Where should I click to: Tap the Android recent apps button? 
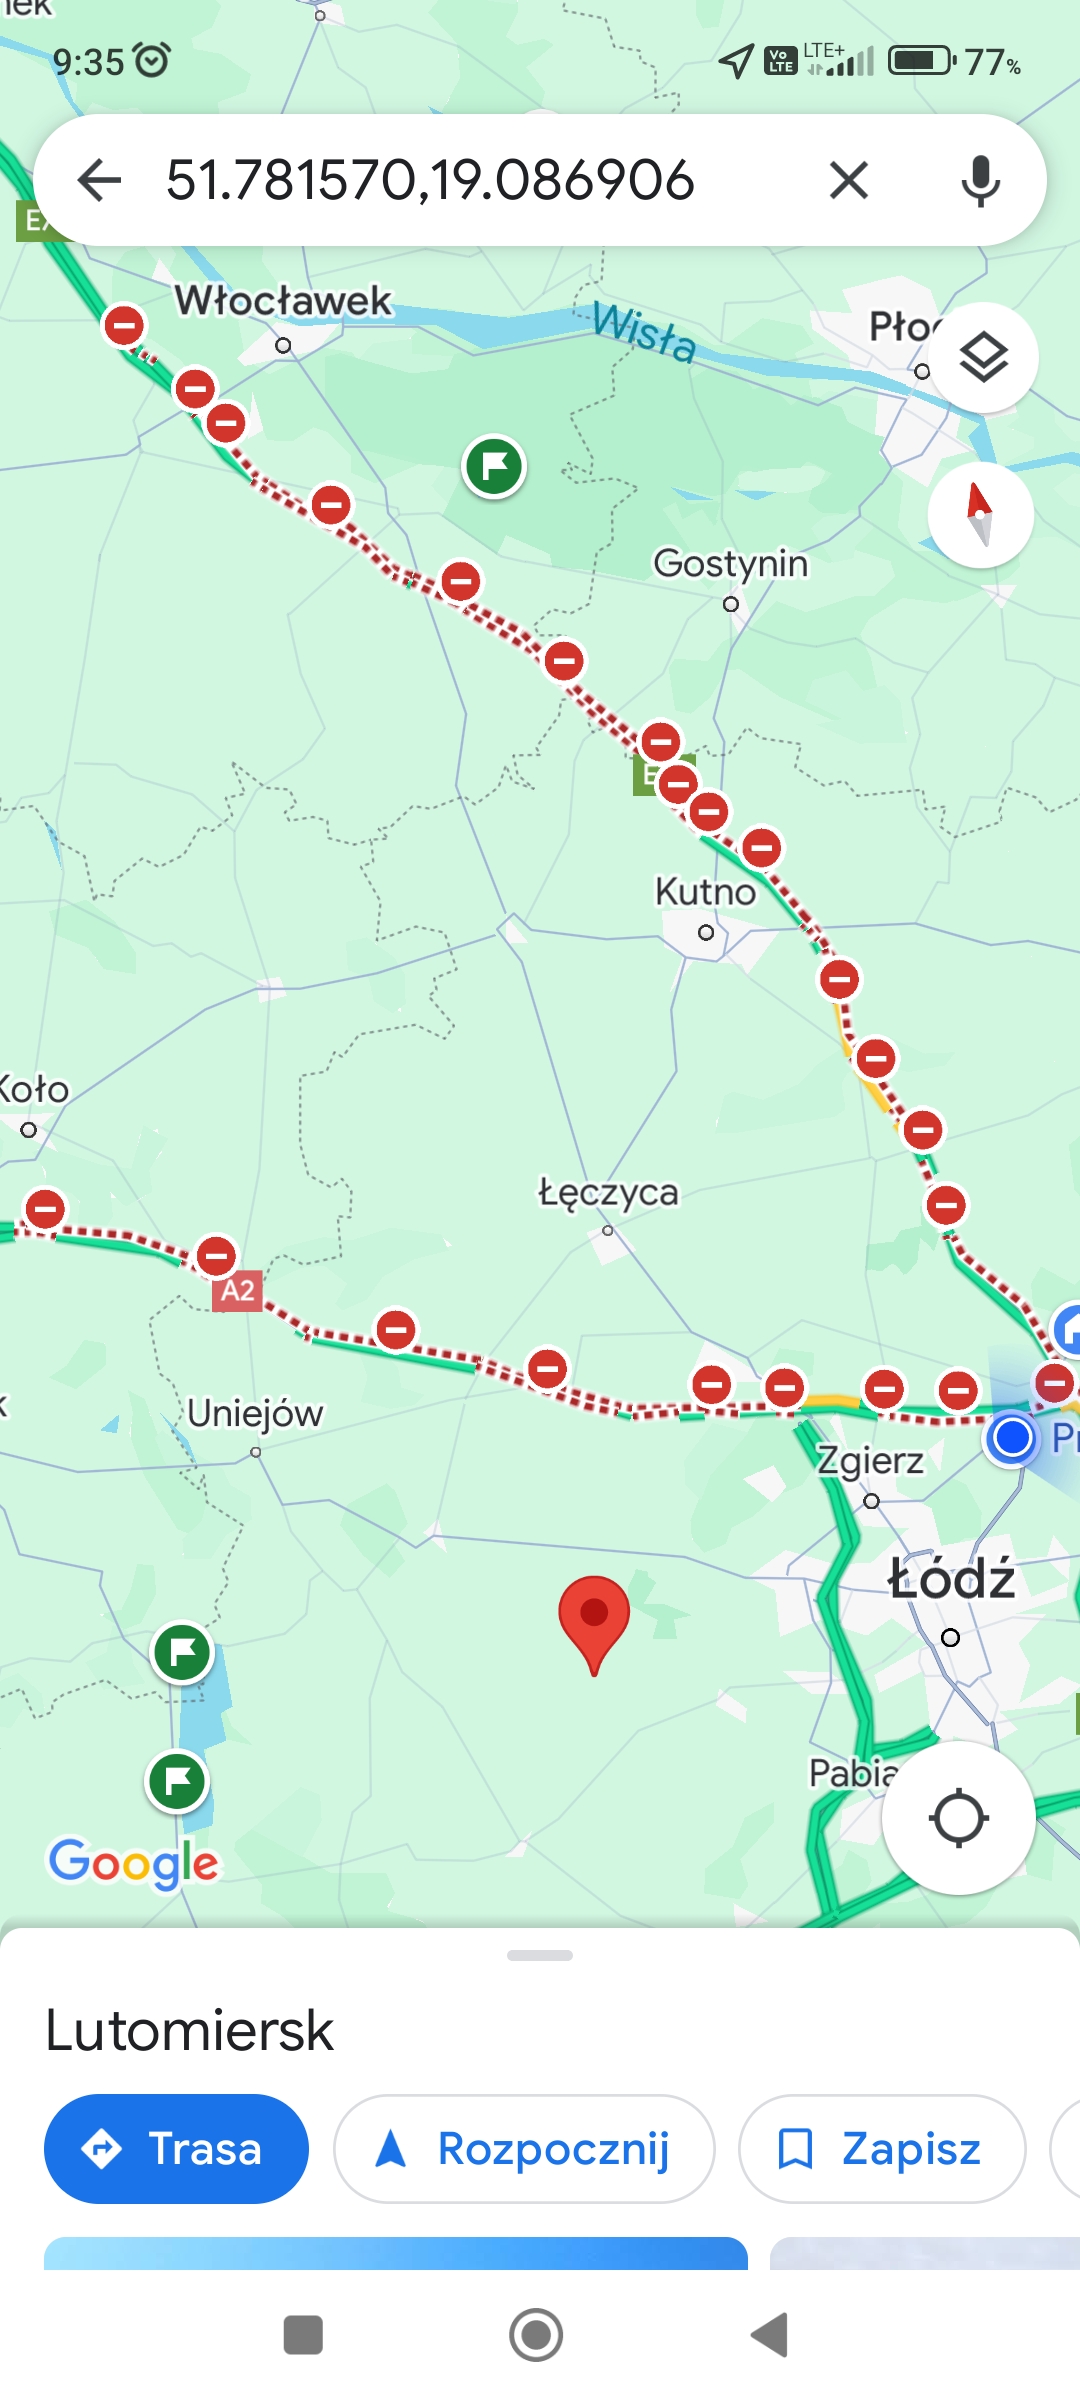(x=303, y=2335)
